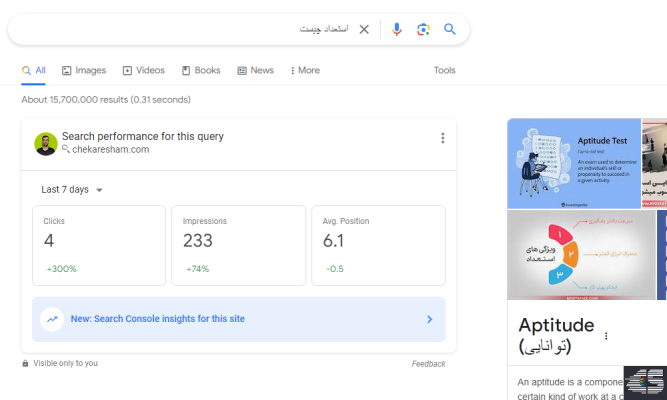
Task: Open the Tools button
Action: (444, 71)
